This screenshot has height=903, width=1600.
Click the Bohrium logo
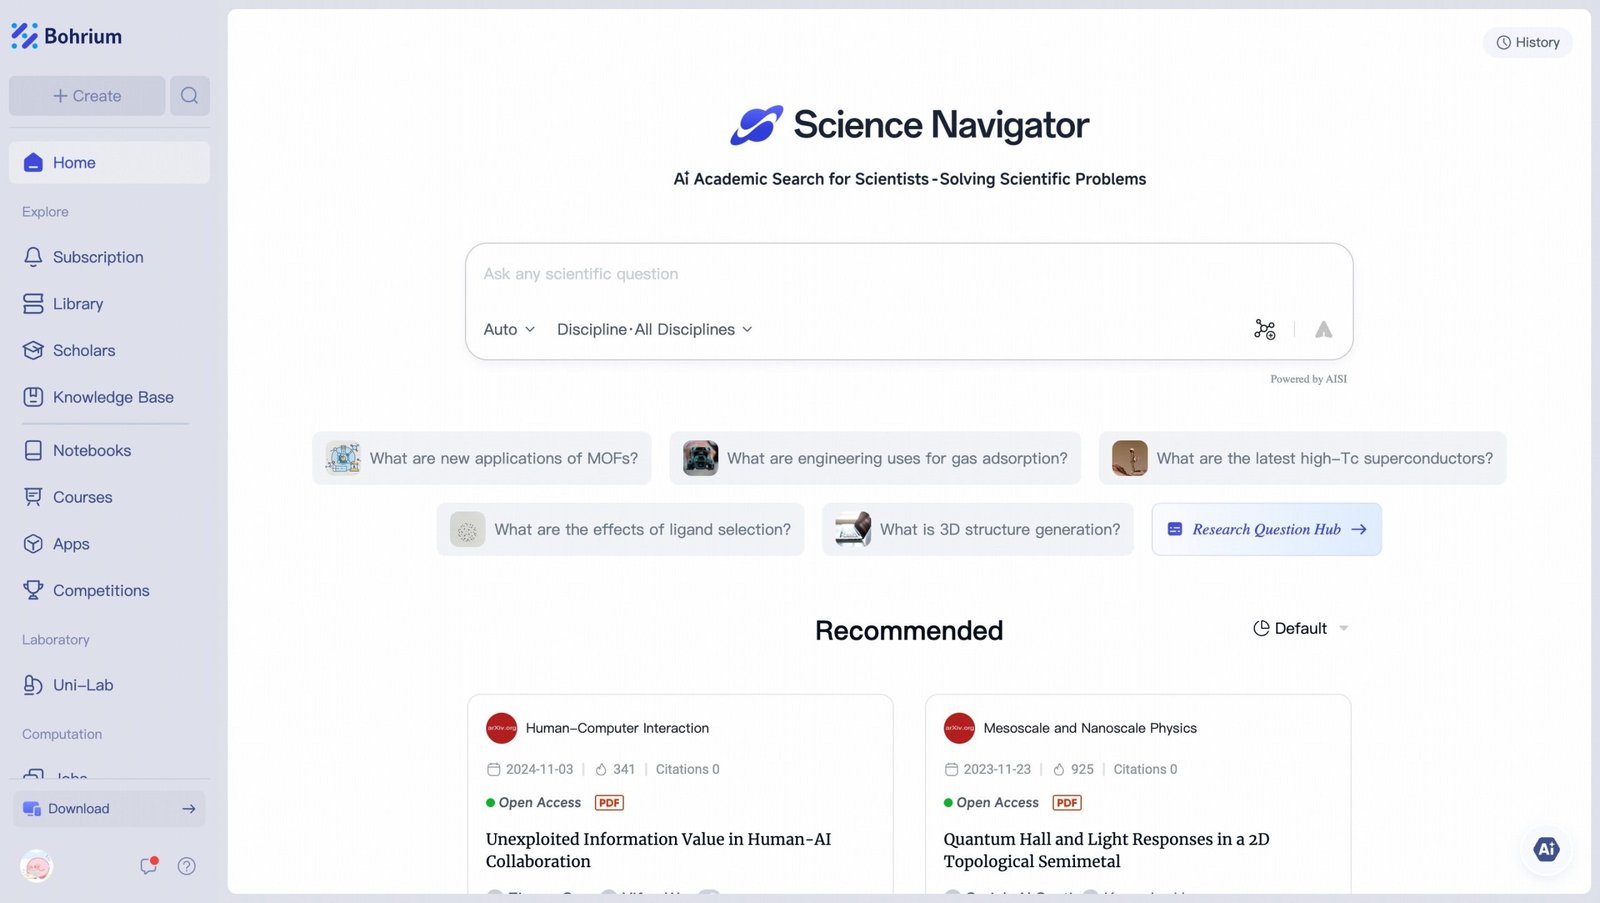[67, 36]
